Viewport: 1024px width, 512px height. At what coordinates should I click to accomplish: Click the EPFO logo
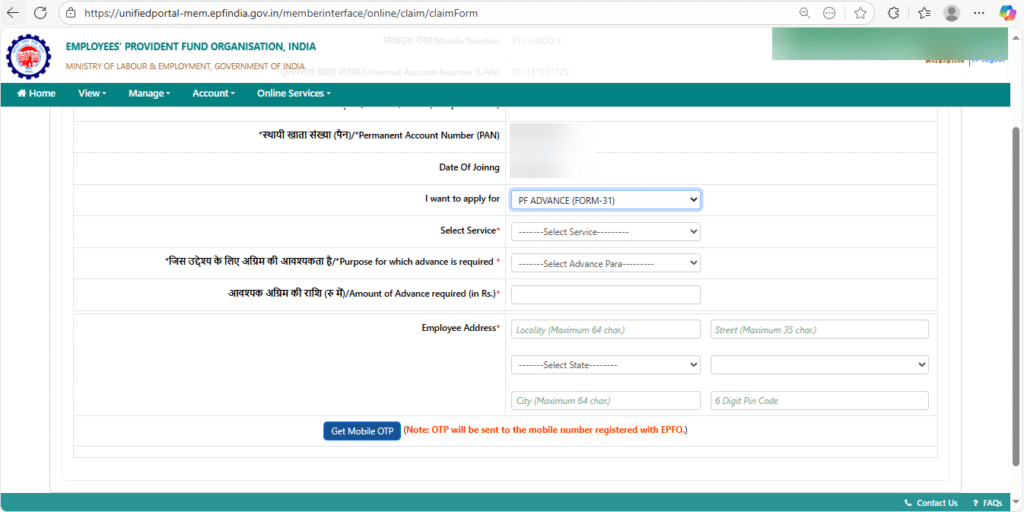pos(28,57)
